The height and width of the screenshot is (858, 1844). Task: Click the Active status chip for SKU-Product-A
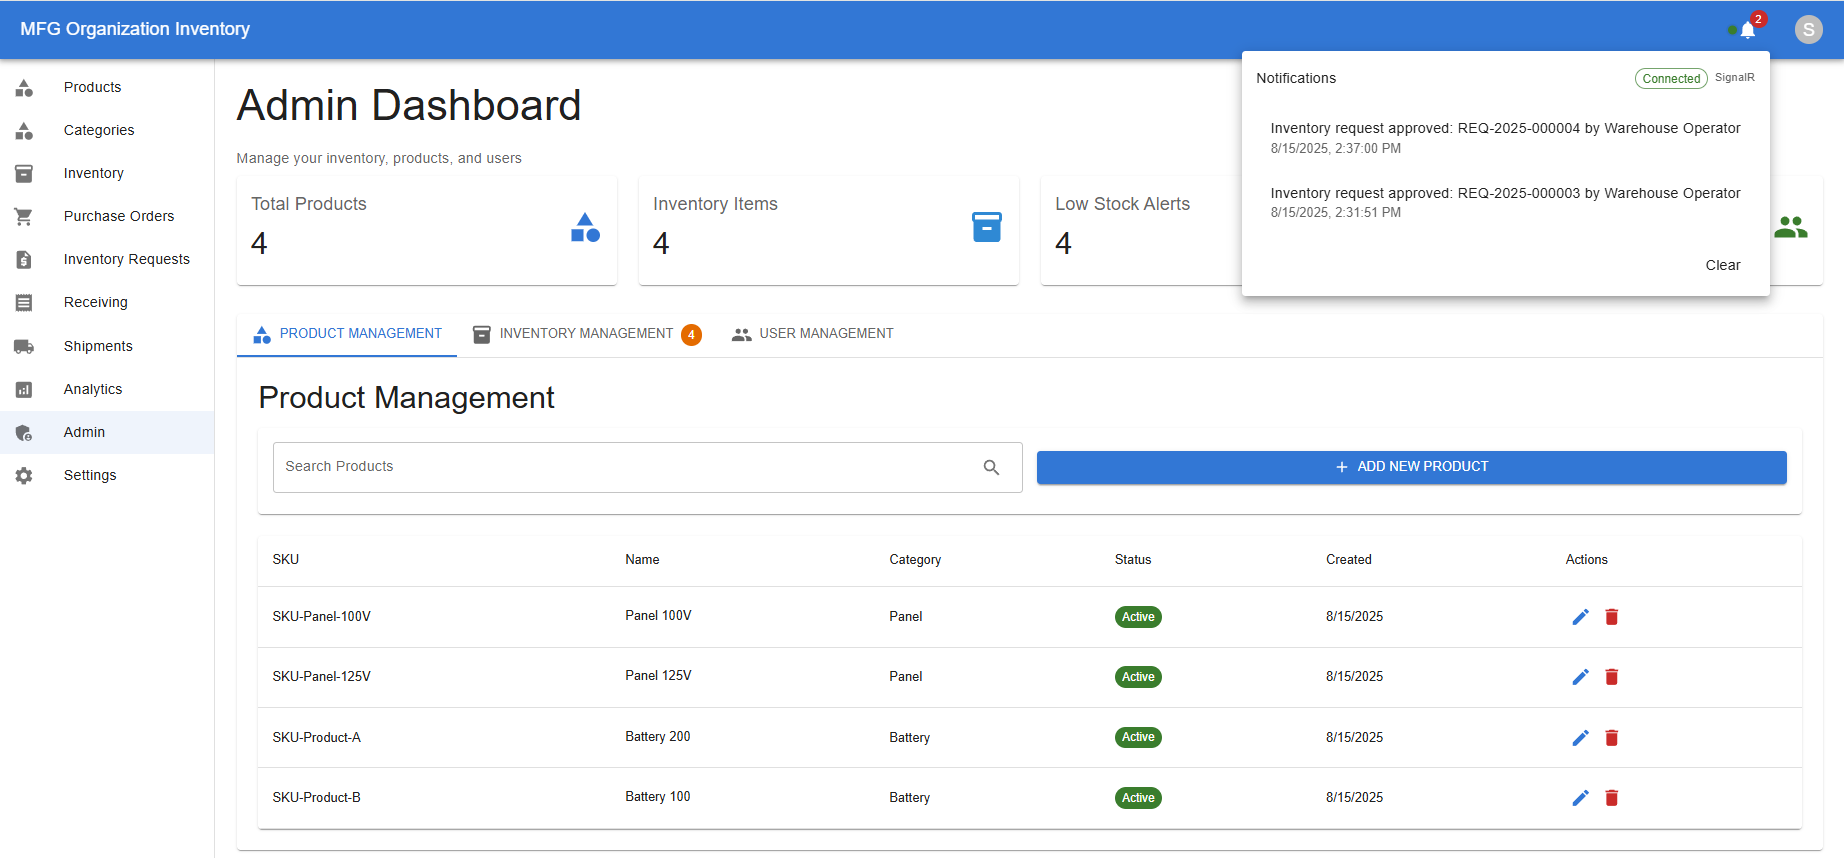(x=1138, y=738)
